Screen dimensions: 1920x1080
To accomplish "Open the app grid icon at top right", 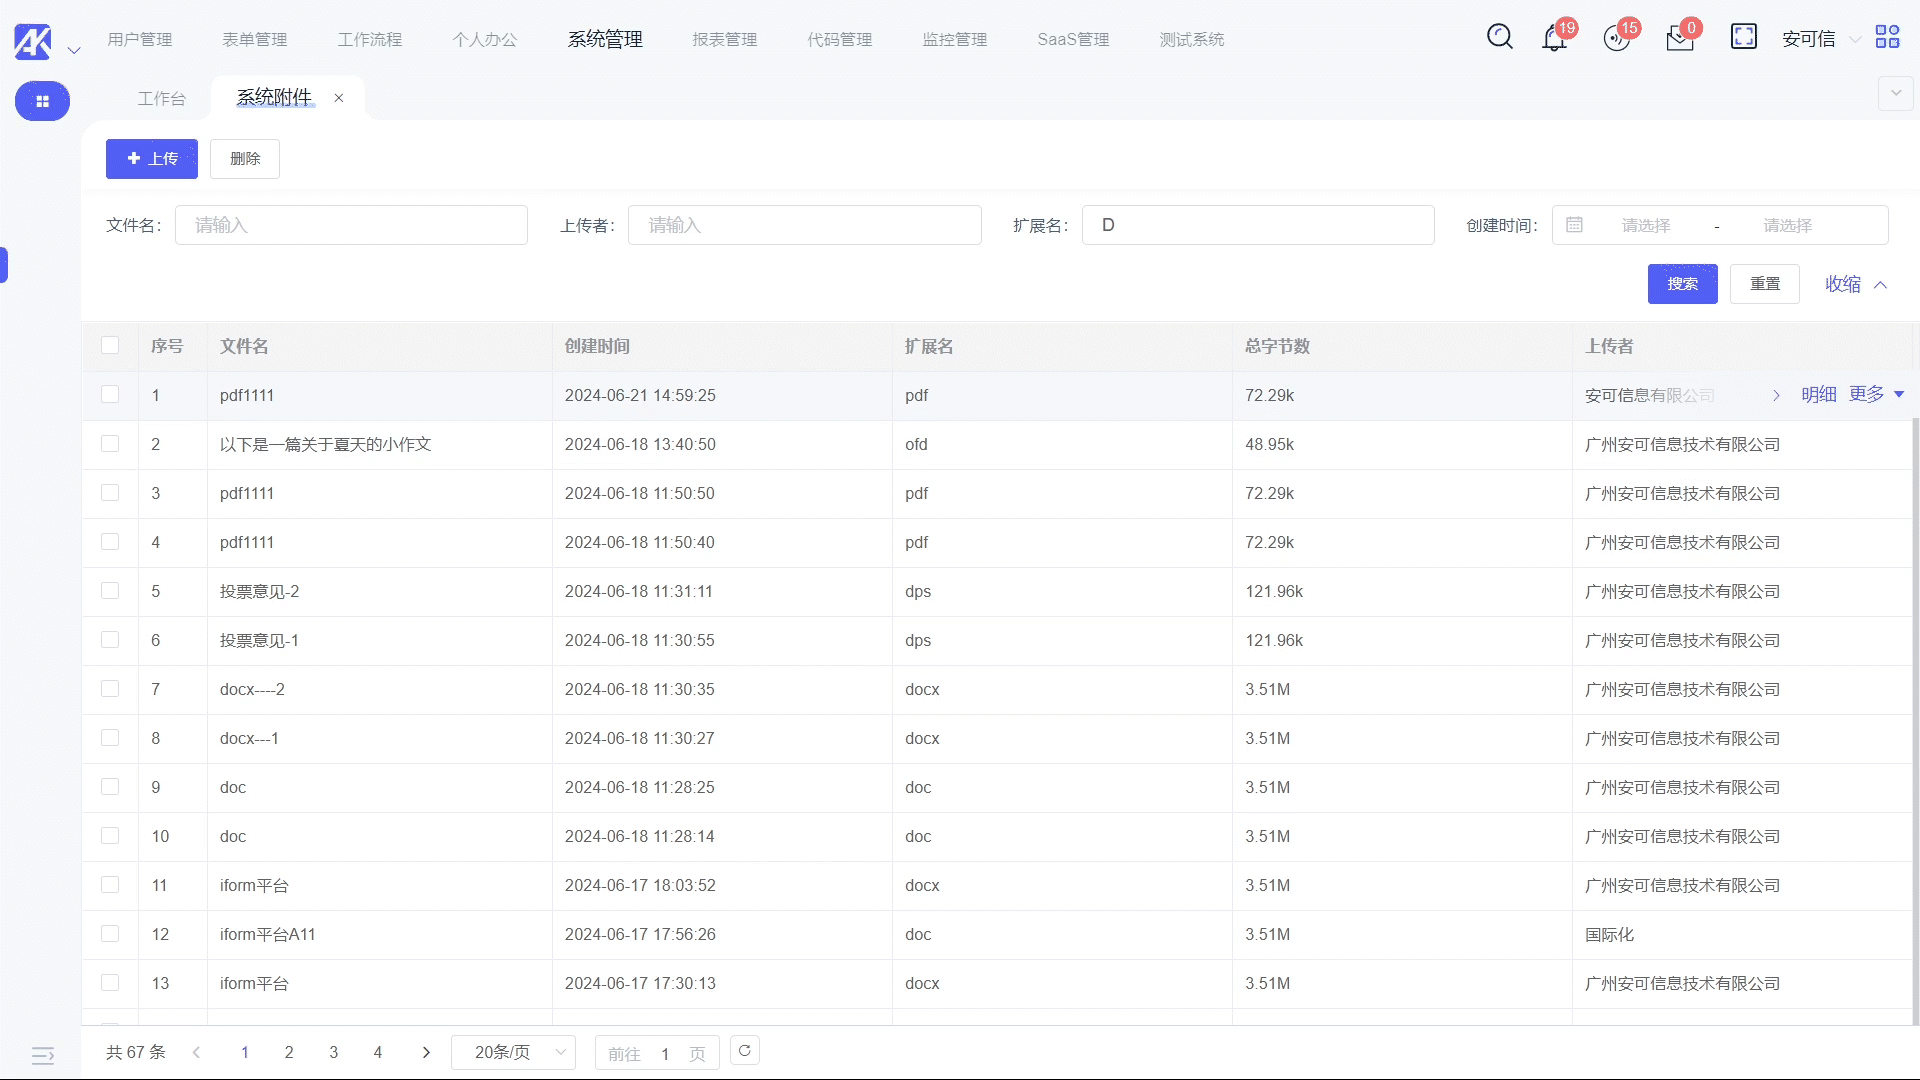I will click(1887, 37).
